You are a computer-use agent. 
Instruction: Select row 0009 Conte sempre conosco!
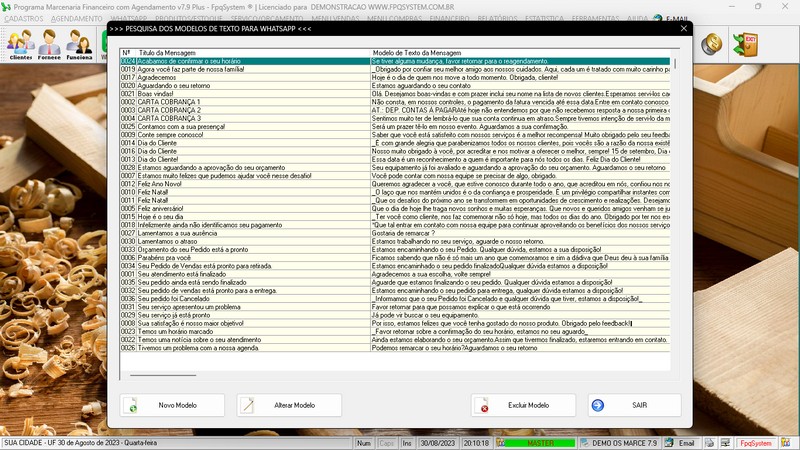coord(395,135)
